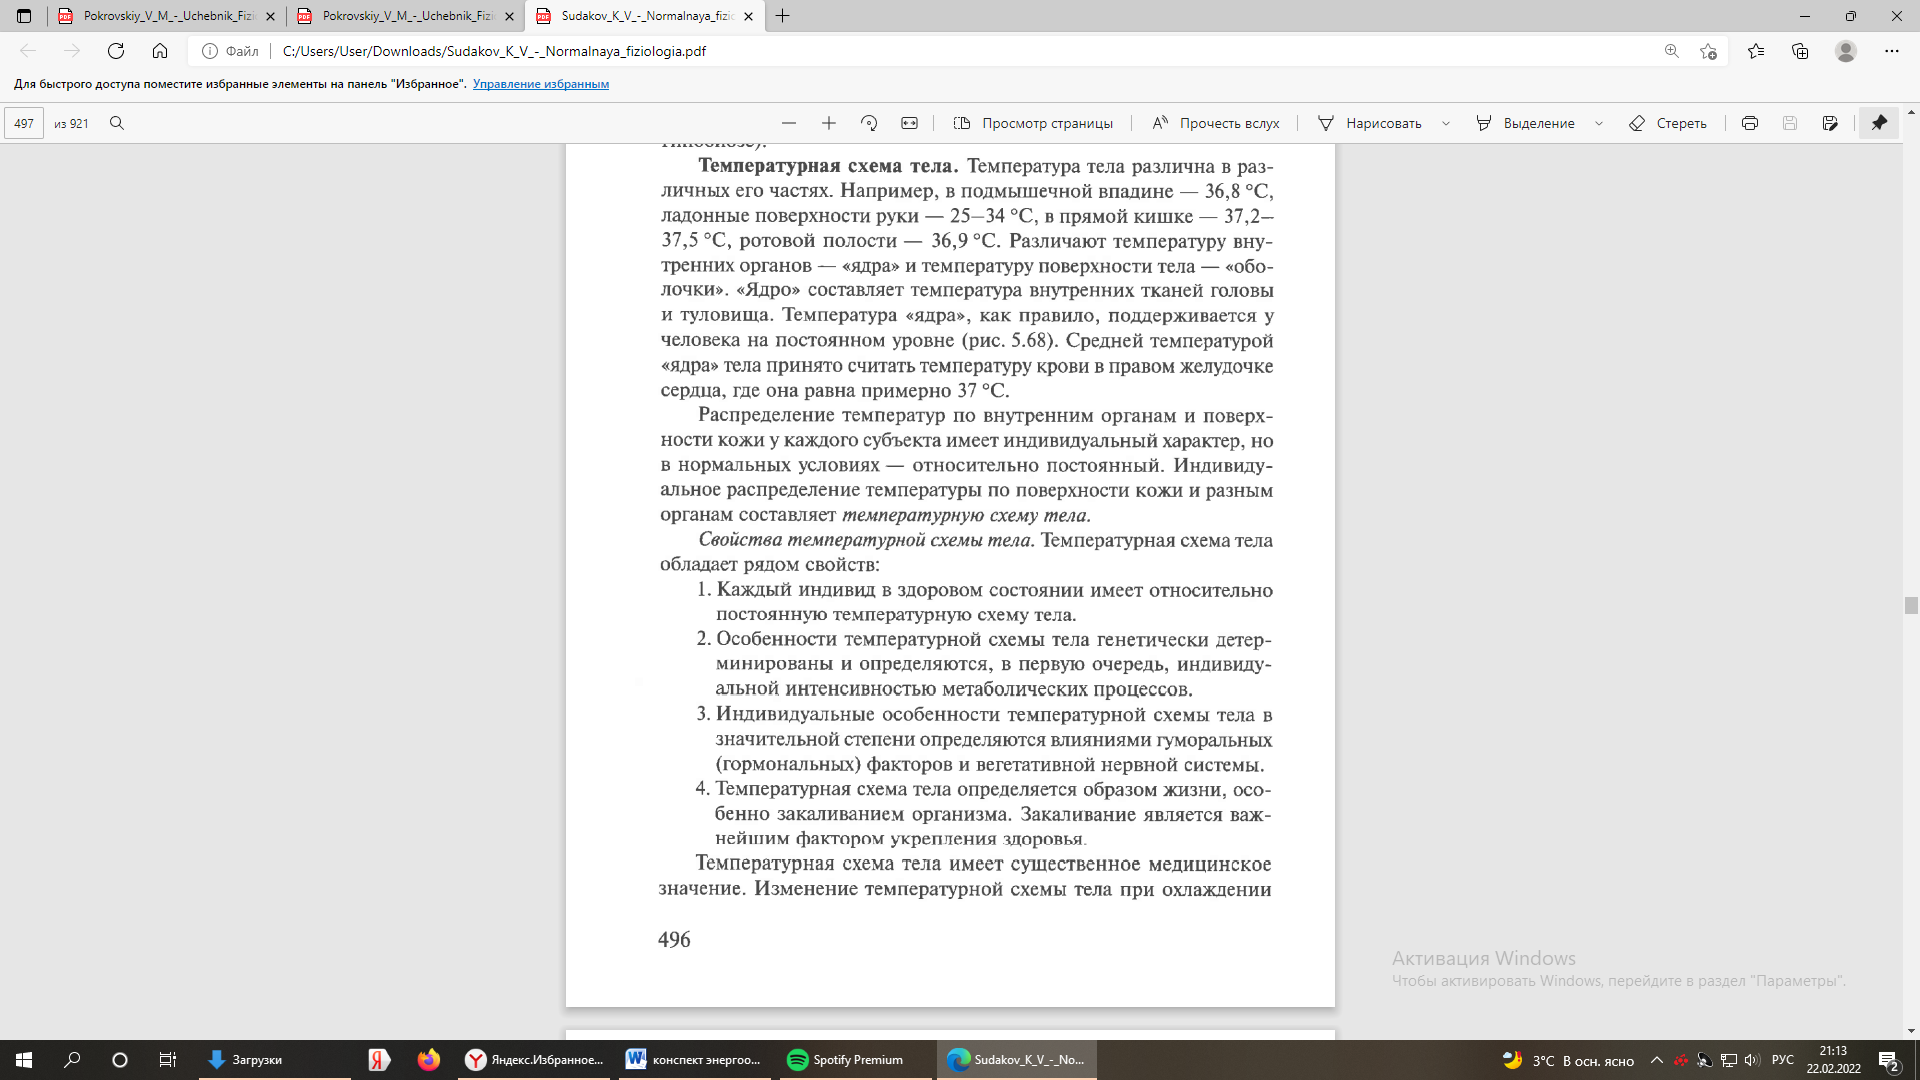Image resolution: width=1920 pixels, height=1080 pixels.
Task: Go forward to next page
Action: [x=72, y=51]
